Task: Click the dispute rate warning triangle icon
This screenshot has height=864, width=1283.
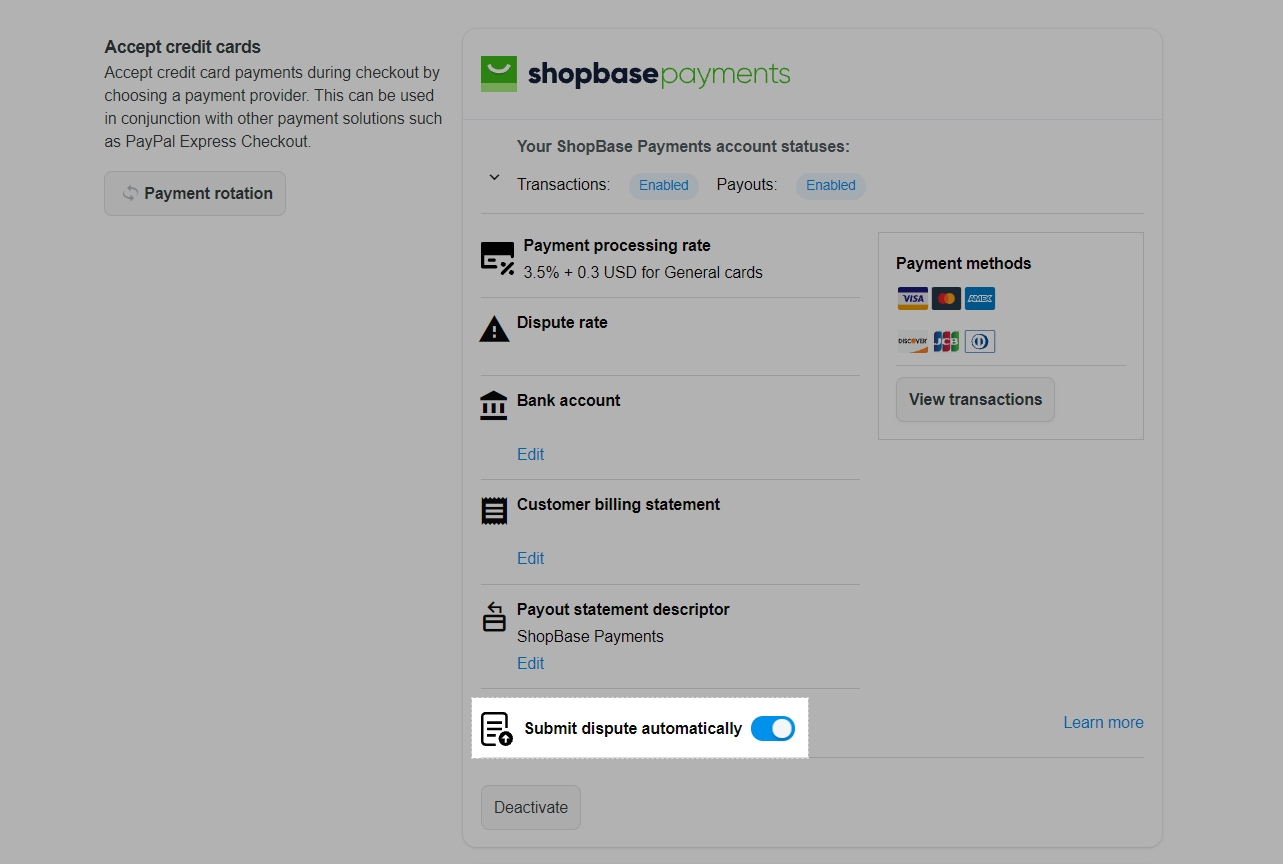Action: (494, 329)
